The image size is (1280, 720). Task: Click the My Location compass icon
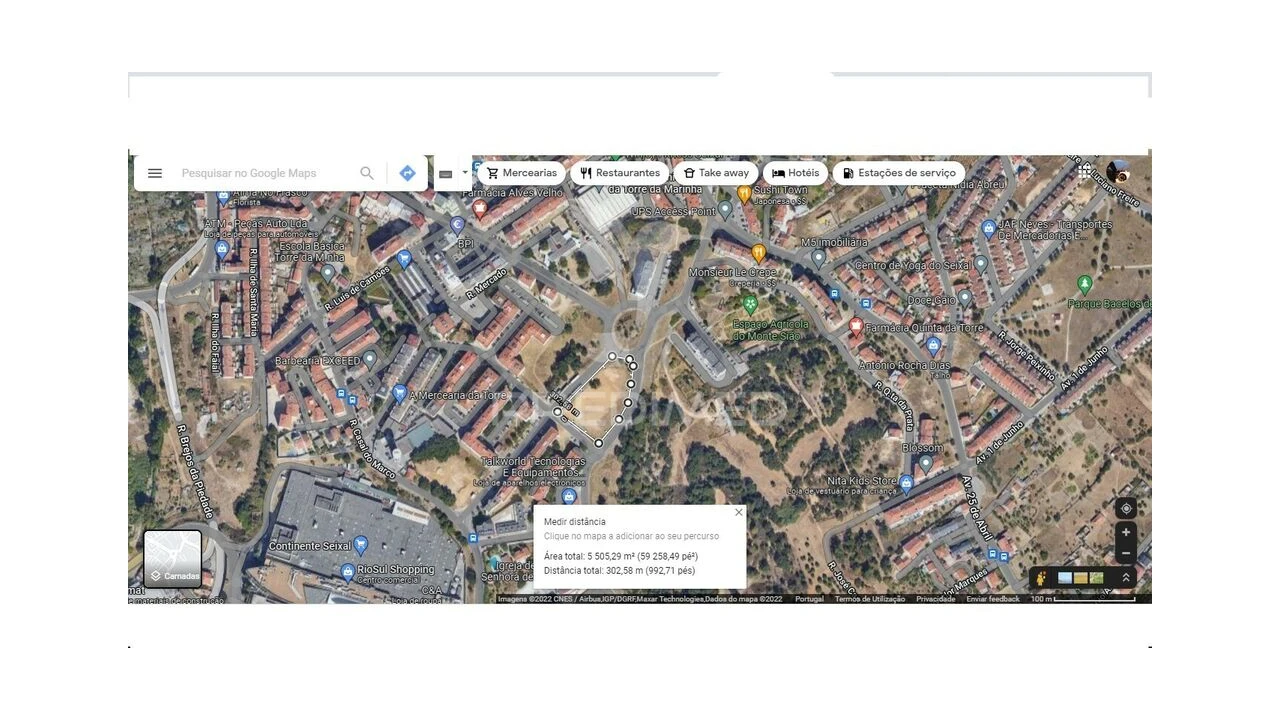click(1126, 508)
